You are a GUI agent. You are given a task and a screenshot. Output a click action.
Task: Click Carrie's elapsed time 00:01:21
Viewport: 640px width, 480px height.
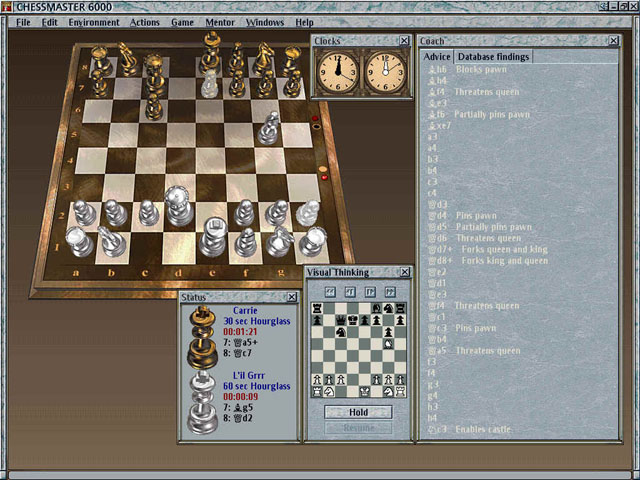pos(240,332)
